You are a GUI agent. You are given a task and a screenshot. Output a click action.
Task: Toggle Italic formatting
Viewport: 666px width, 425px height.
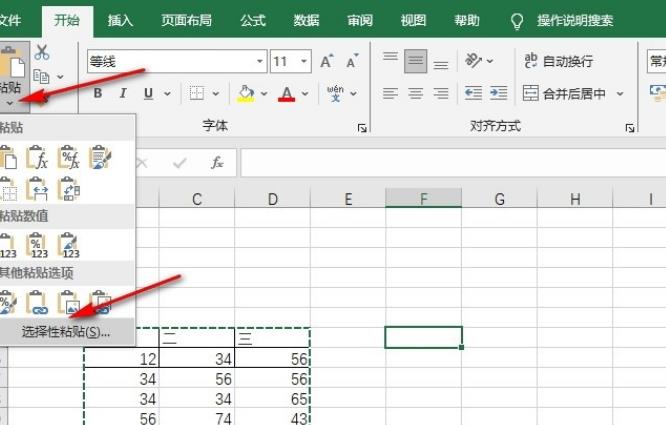click(x=123, y=93)
